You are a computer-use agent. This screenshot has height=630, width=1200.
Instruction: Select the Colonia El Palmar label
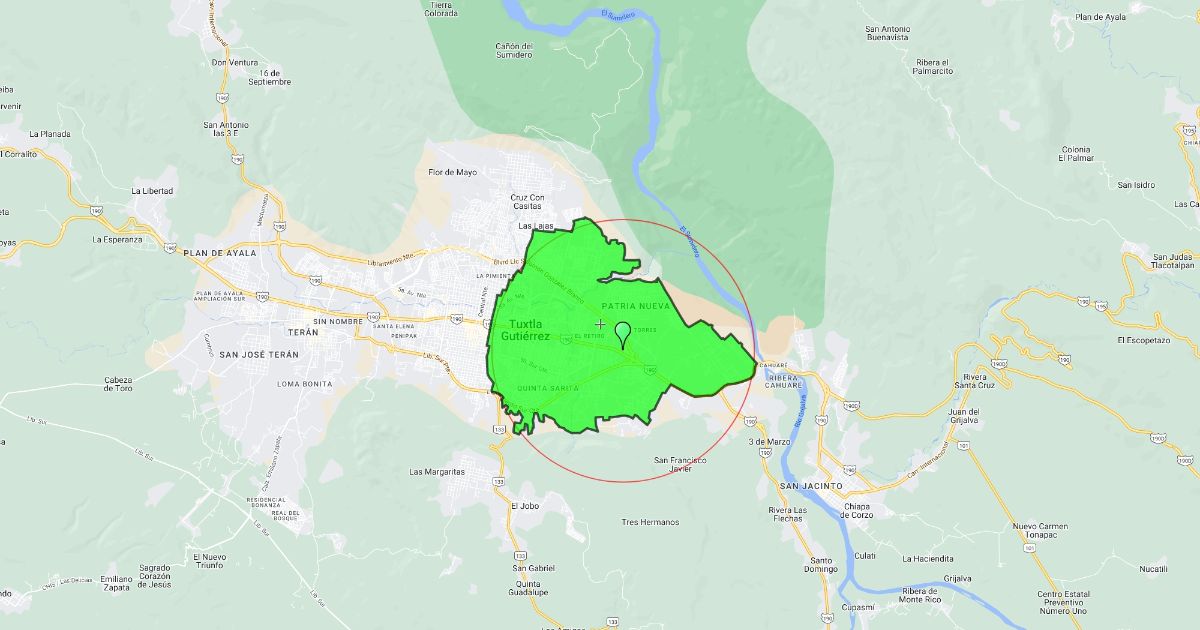[1076, 154]
